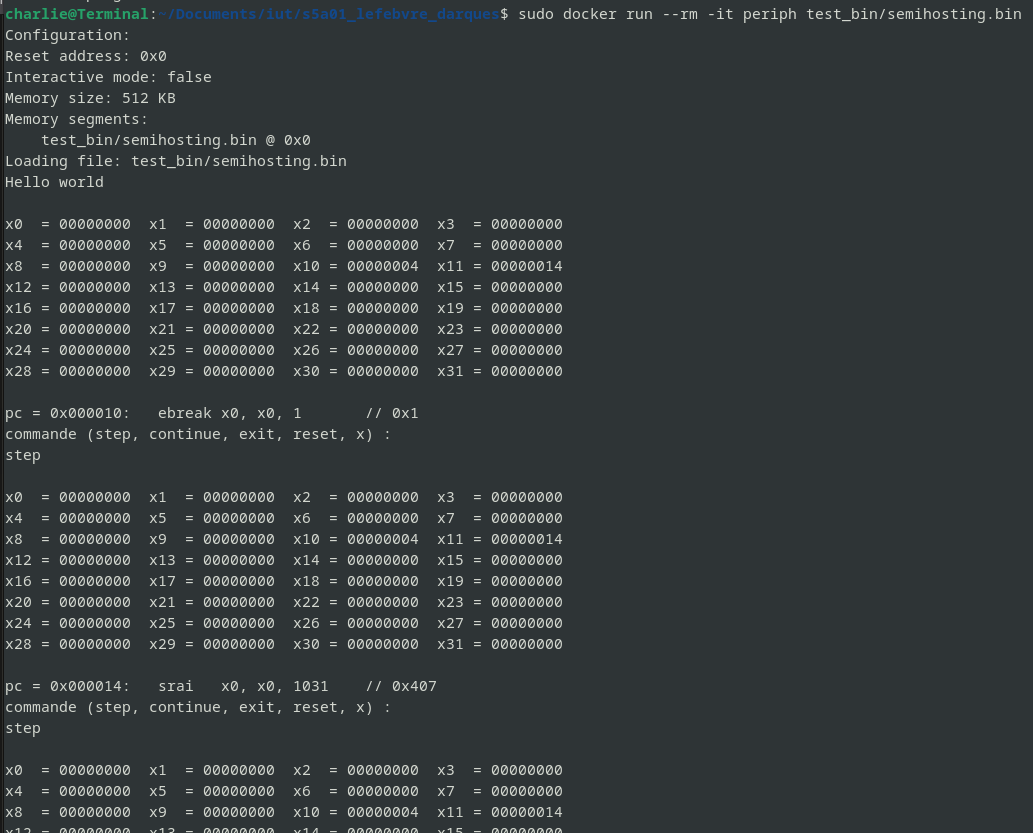Image resolution: width=1033 pixels, height=833 pixels.
Task: Click the charlie@Terminal username in the prompt
Action: [76, 14]
